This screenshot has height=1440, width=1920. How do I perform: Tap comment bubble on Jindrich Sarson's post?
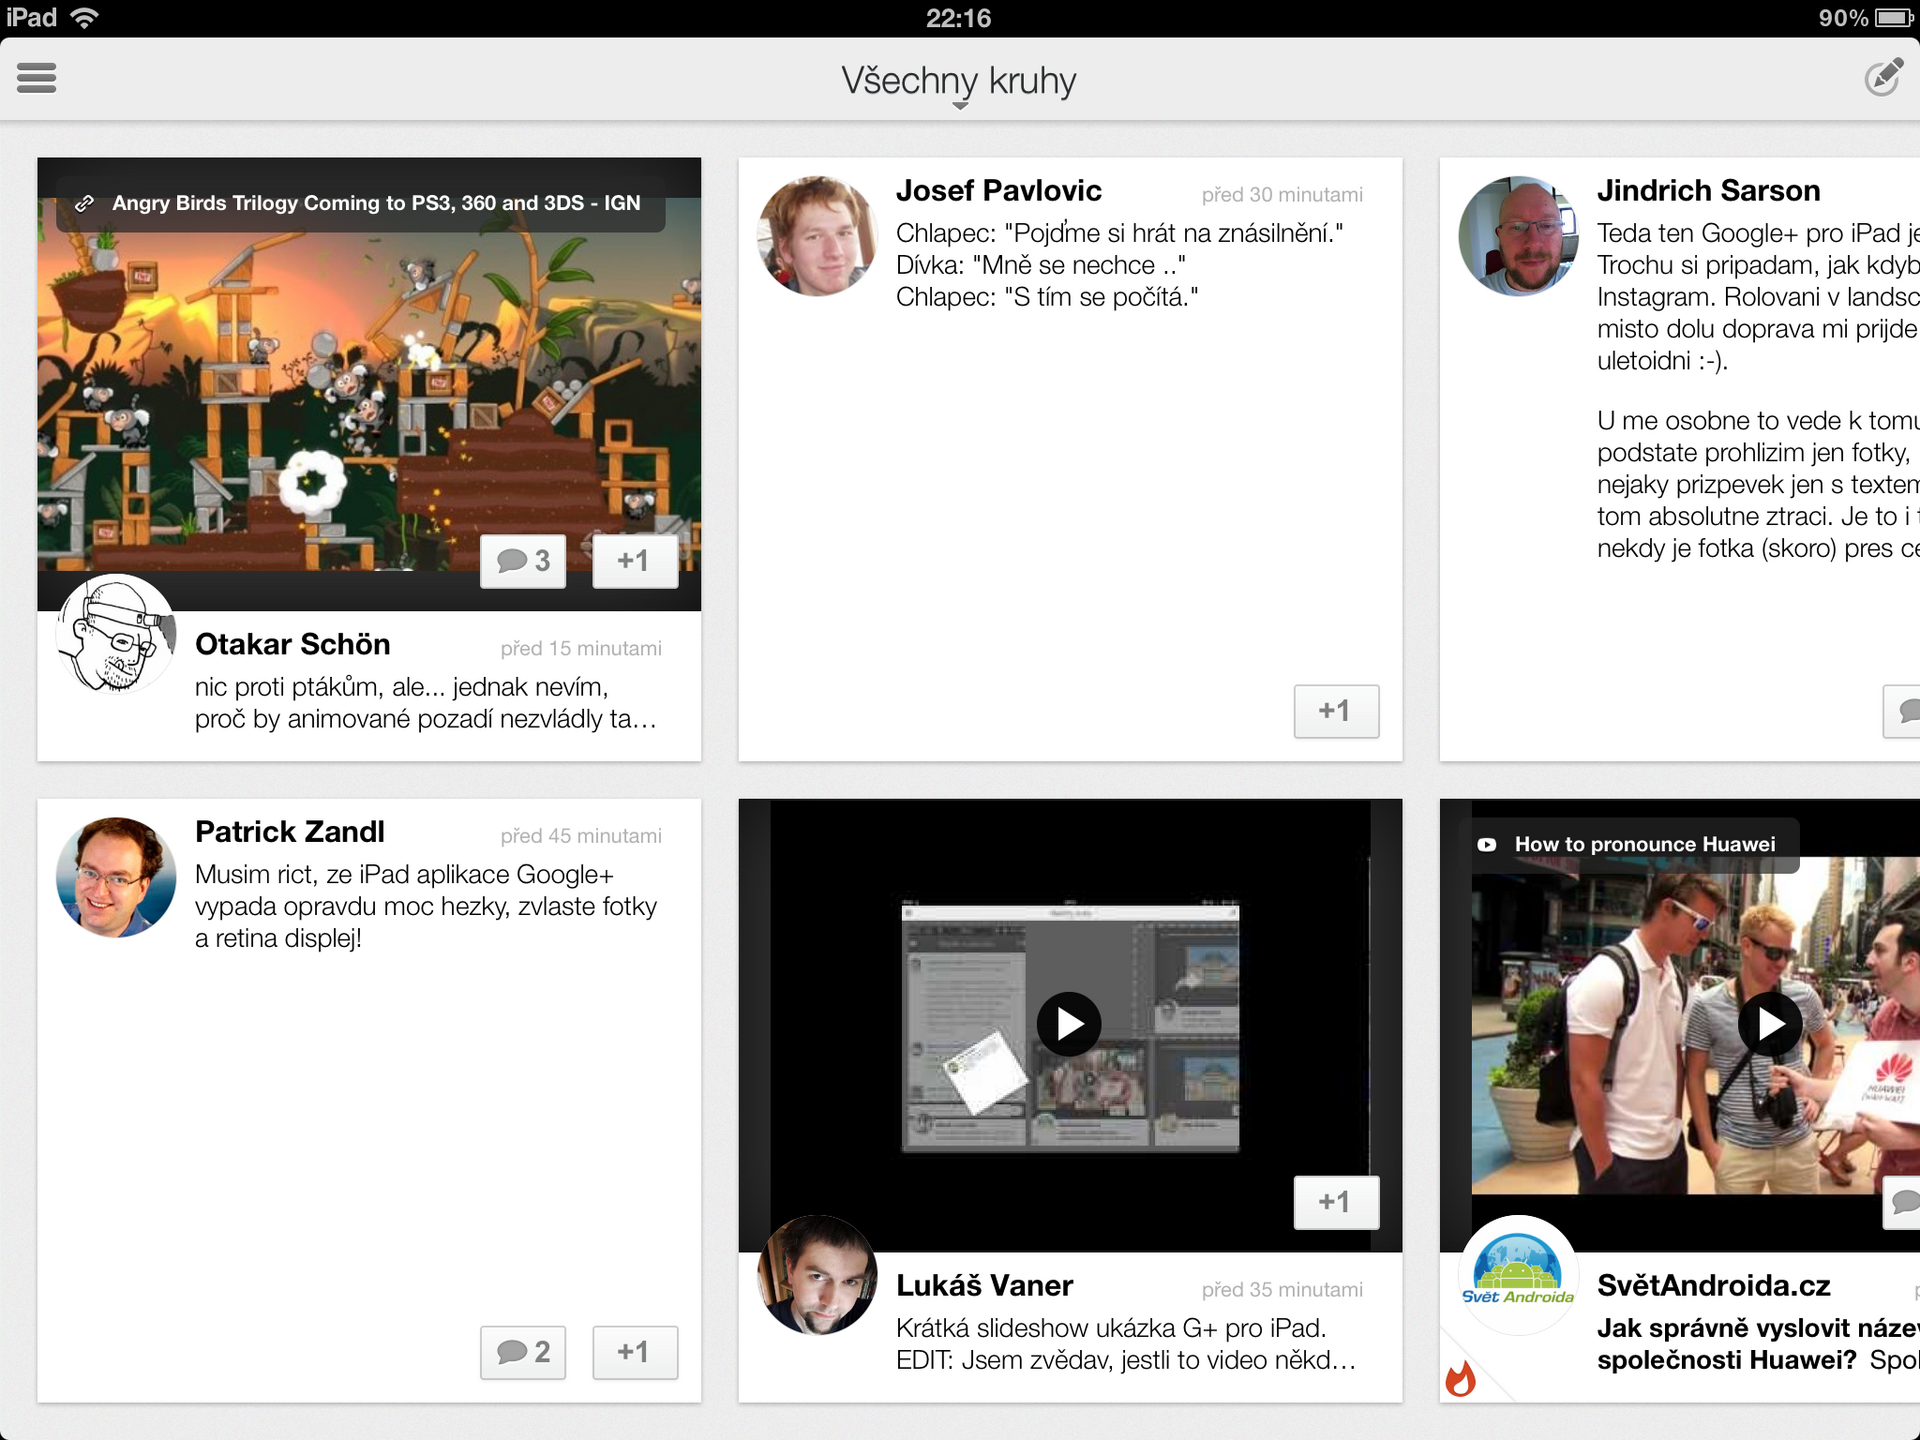tap(1906, 711)
